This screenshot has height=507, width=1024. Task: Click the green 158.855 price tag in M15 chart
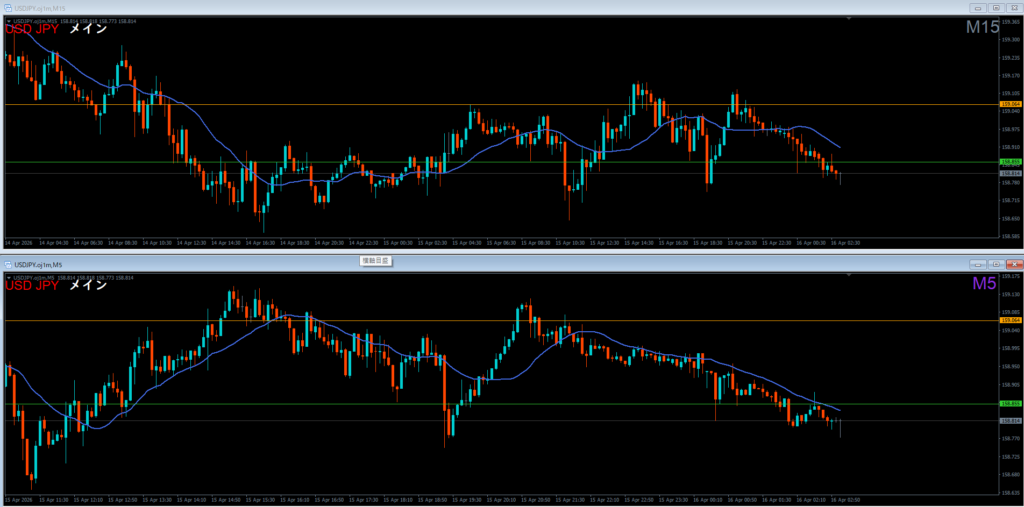[1011, 161]
